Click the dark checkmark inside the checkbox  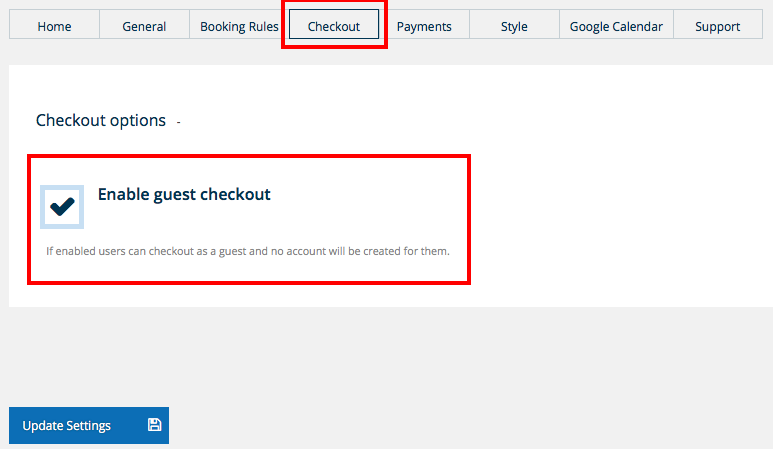point(62,206)
